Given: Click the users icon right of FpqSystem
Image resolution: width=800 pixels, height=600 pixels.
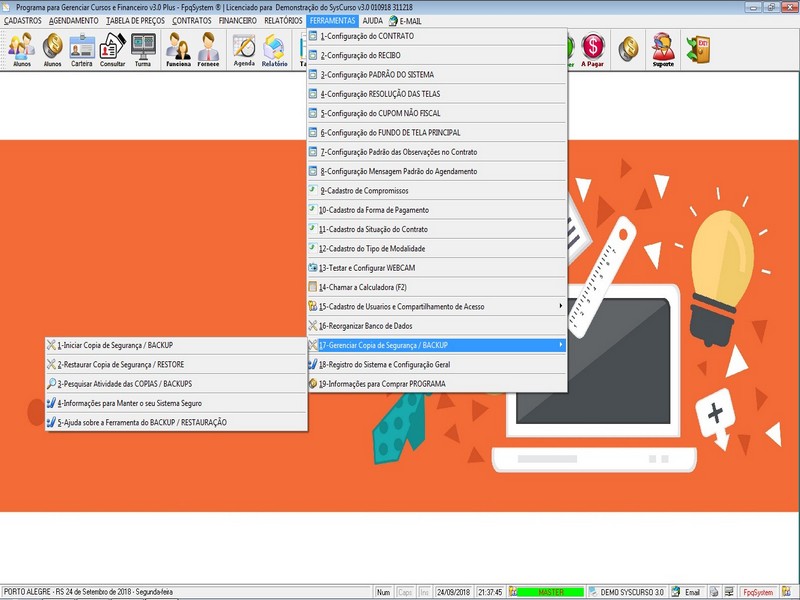Looking at the screenshot, I should point(787,592).
